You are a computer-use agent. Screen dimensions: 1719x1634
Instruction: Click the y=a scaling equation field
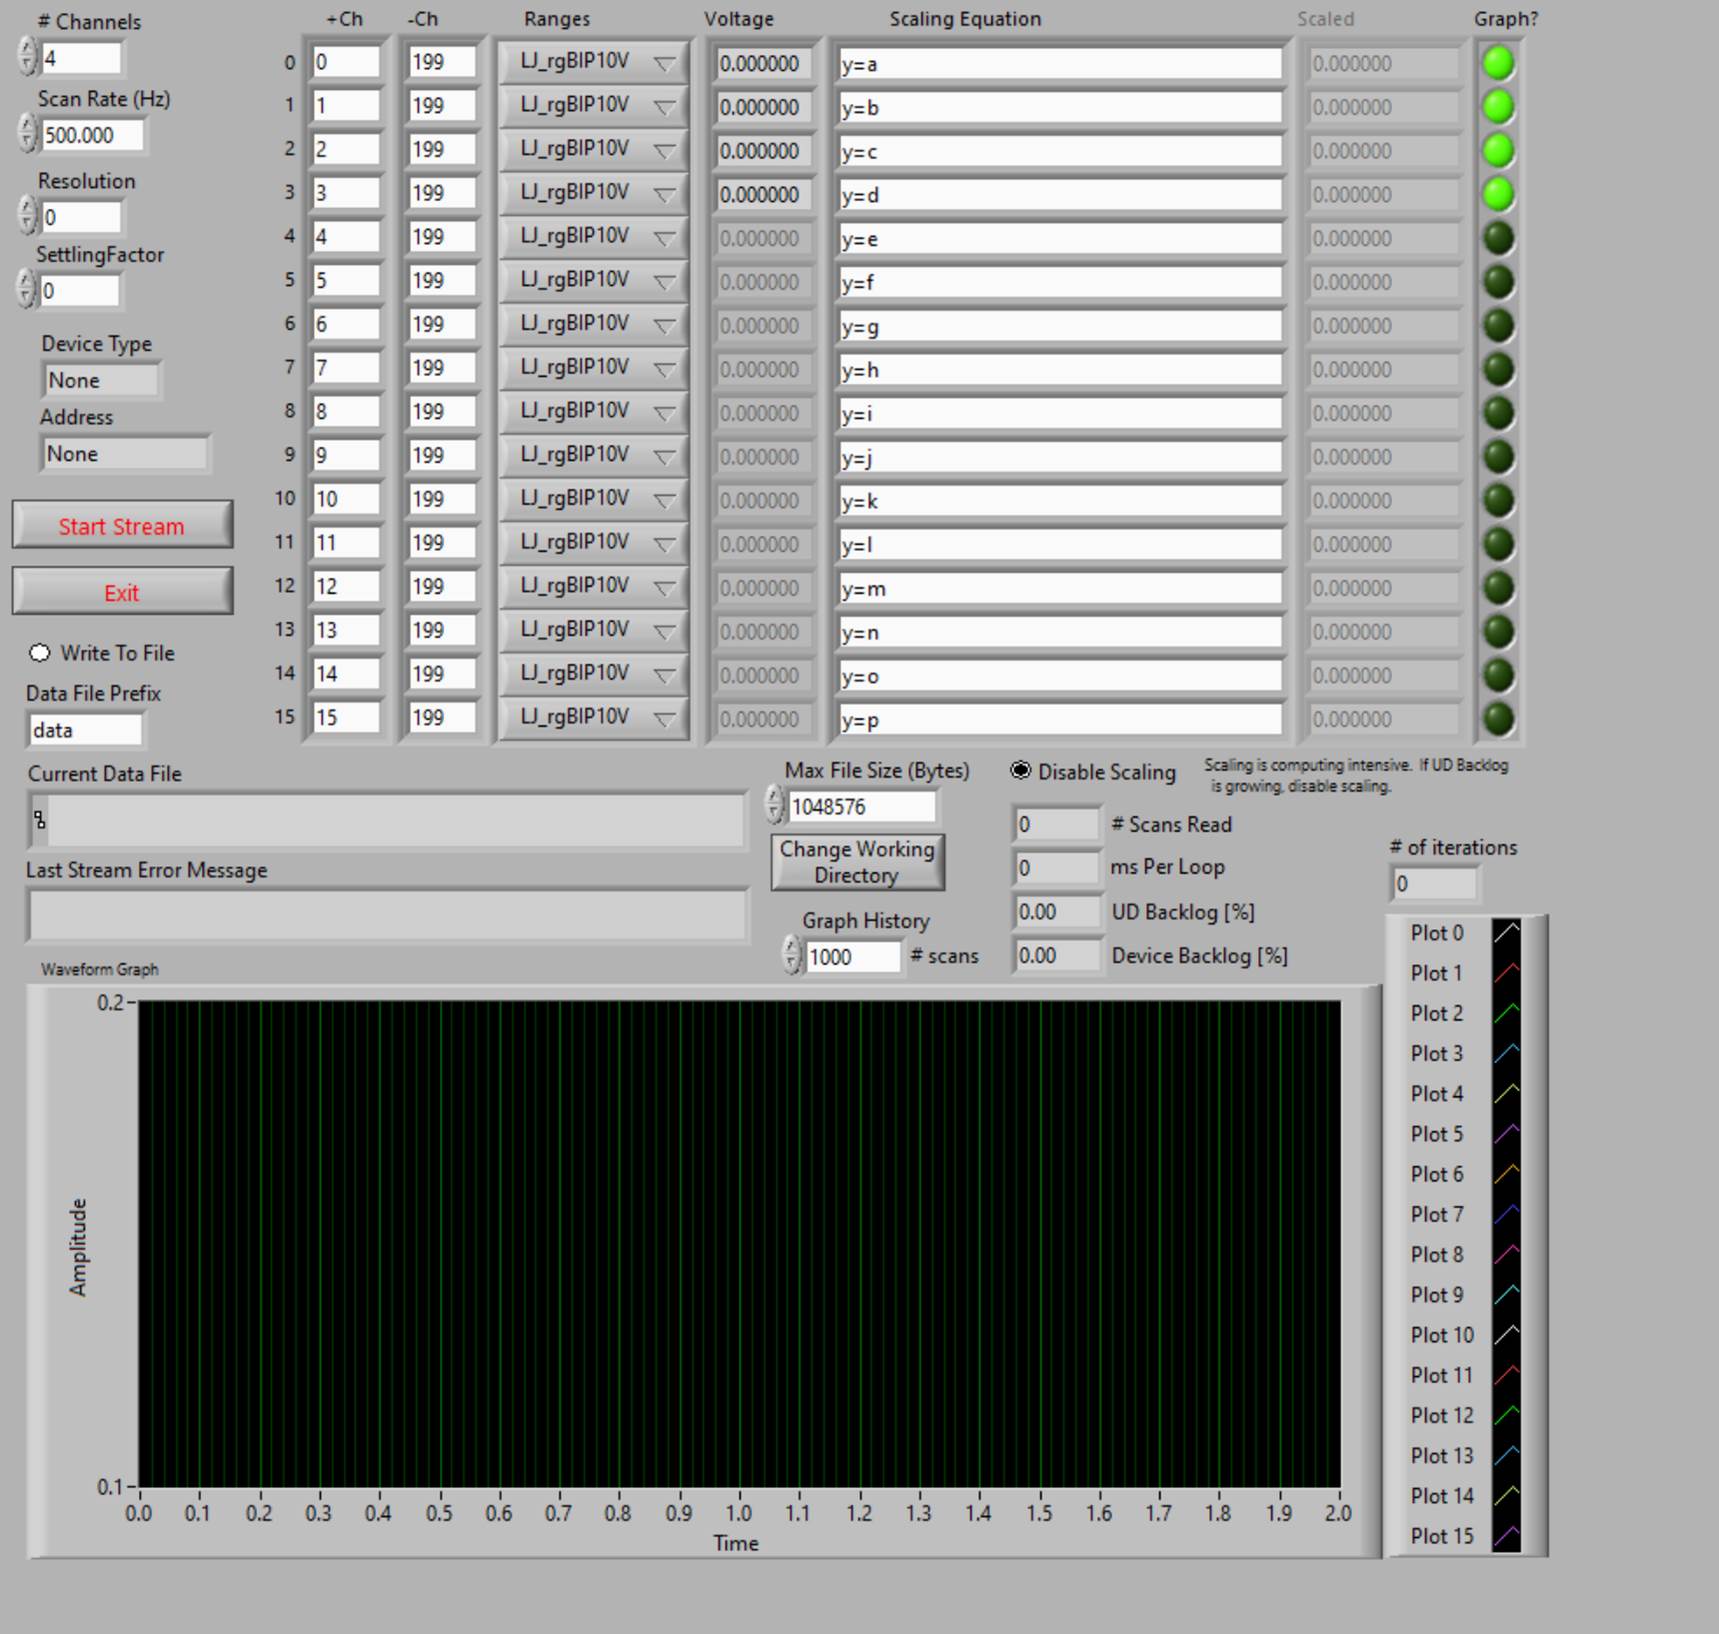point(1060,64)
